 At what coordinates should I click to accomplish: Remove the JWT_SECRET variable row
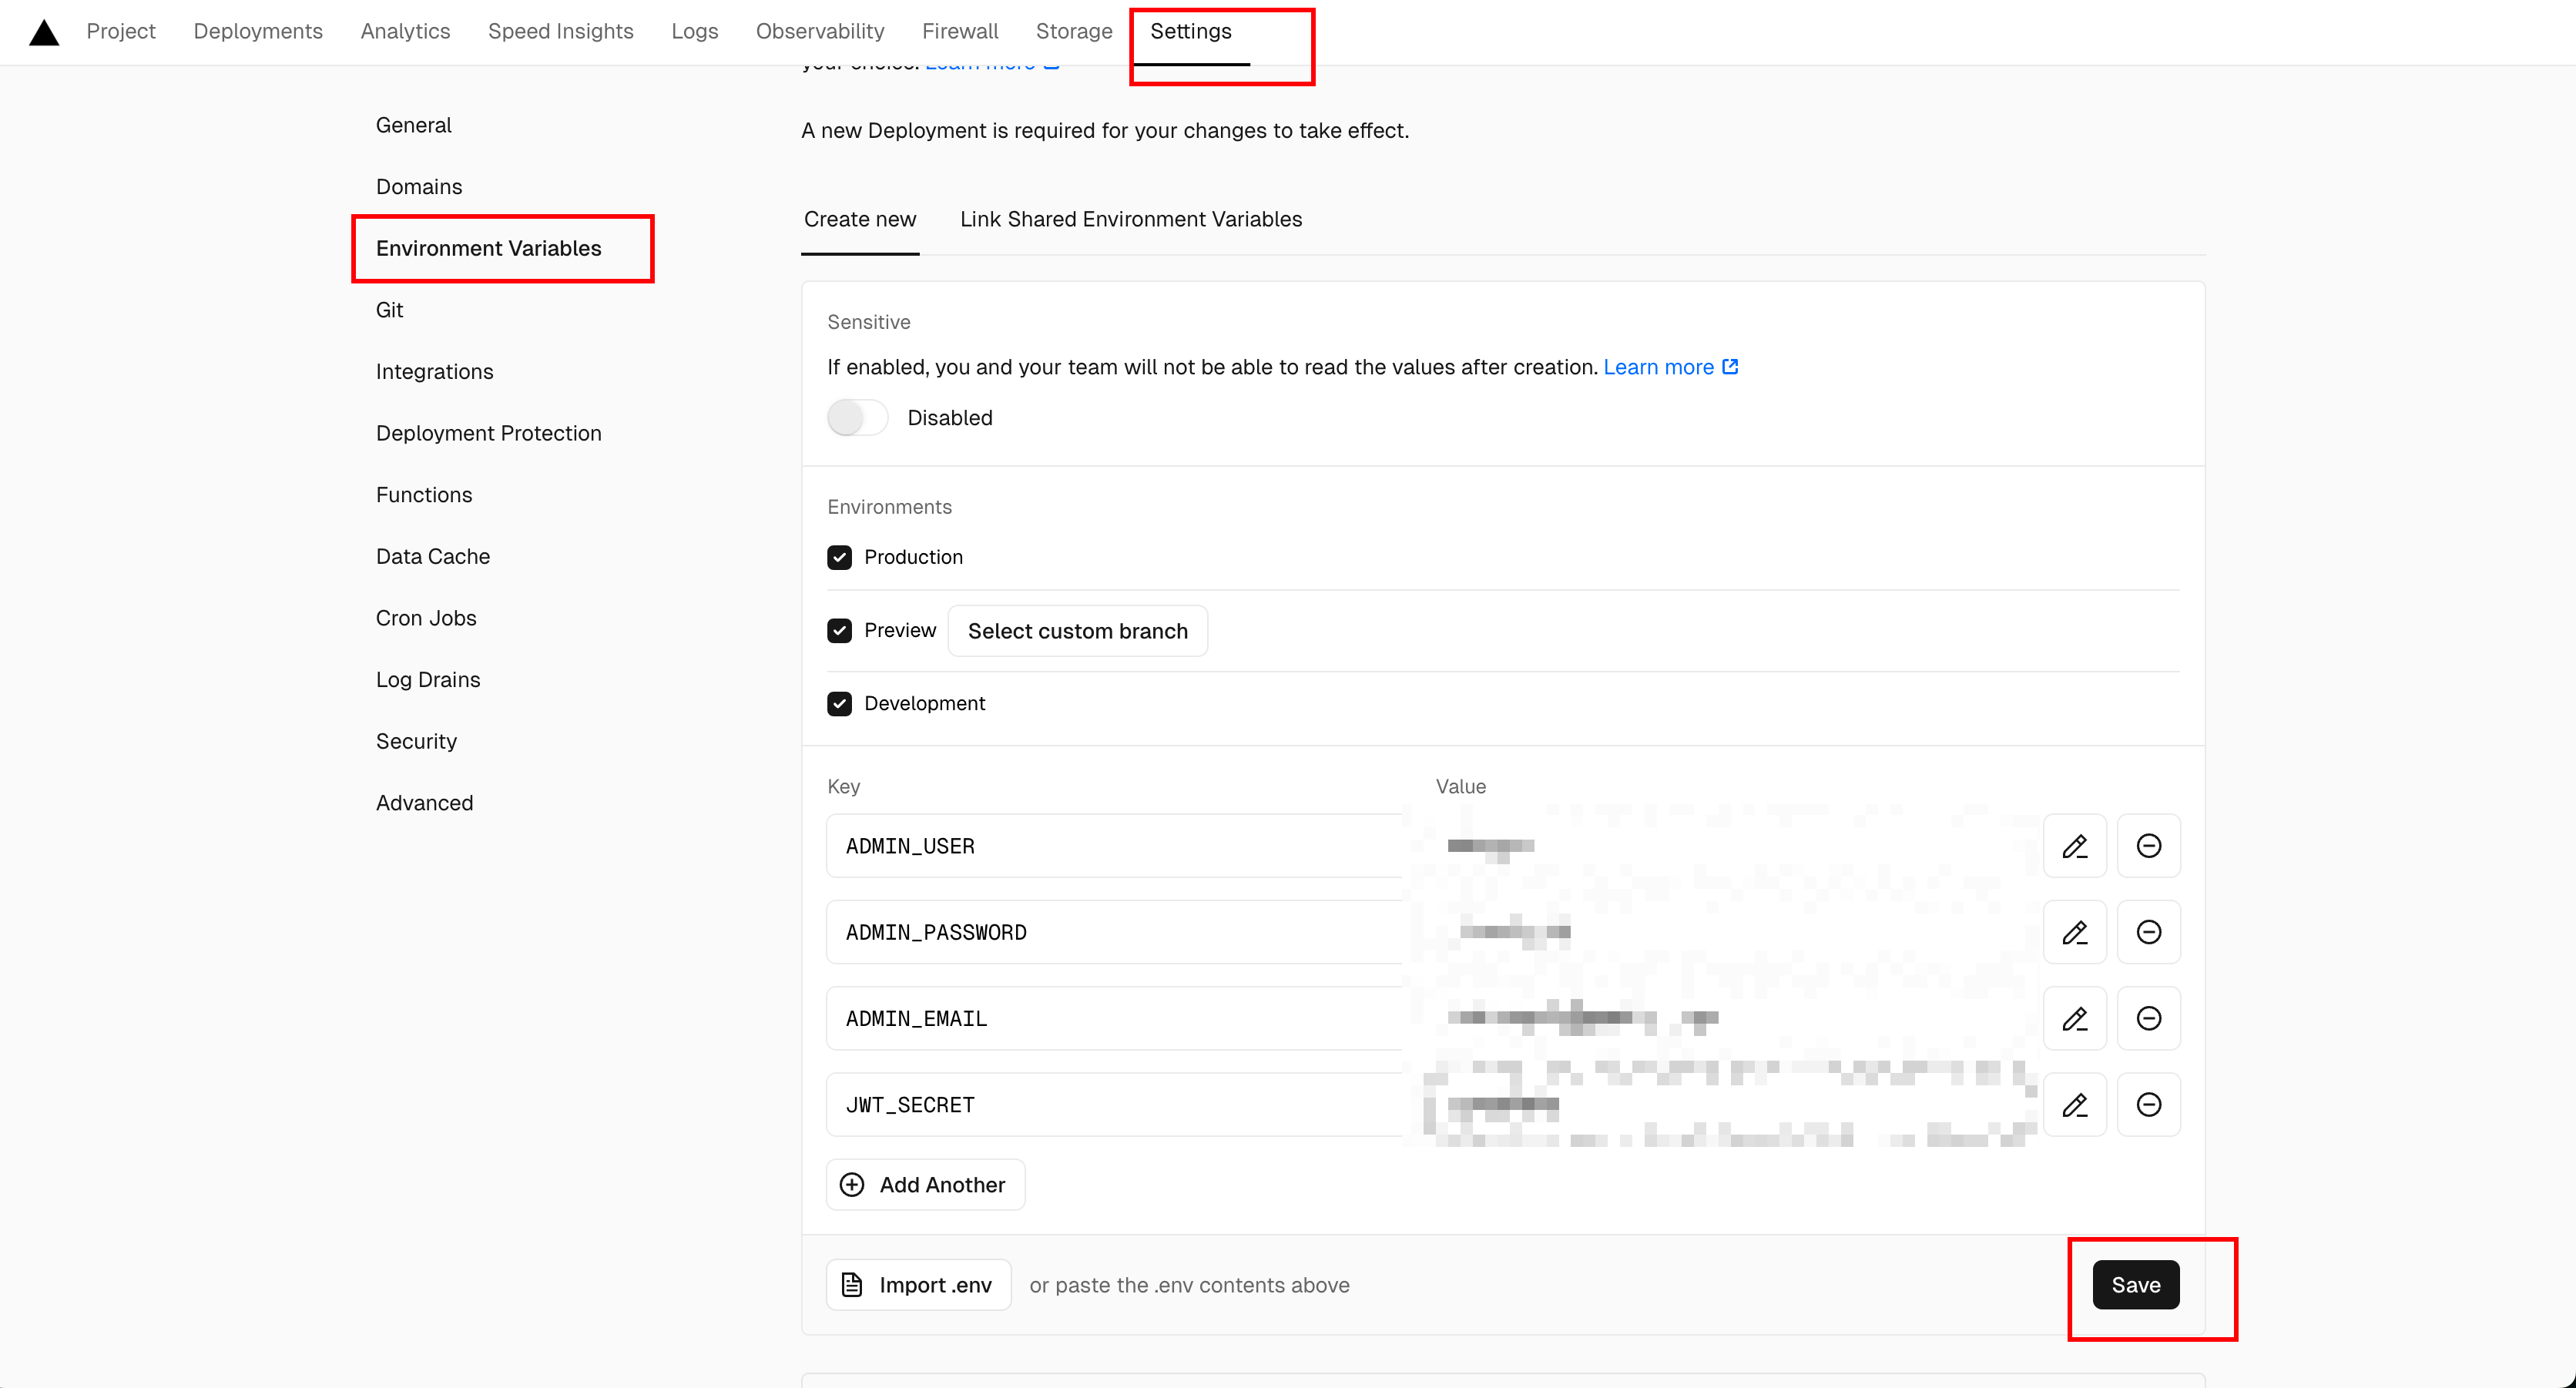coord(2148,1105)
